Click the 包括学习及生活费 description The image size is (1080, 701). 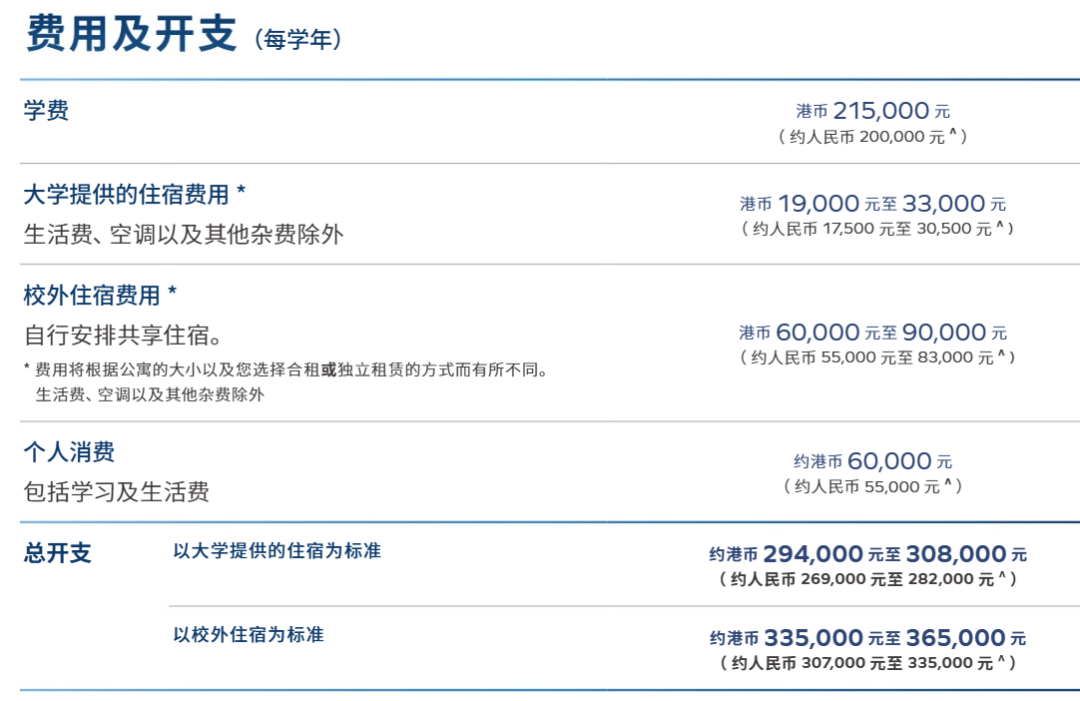[x=116, y=492]
